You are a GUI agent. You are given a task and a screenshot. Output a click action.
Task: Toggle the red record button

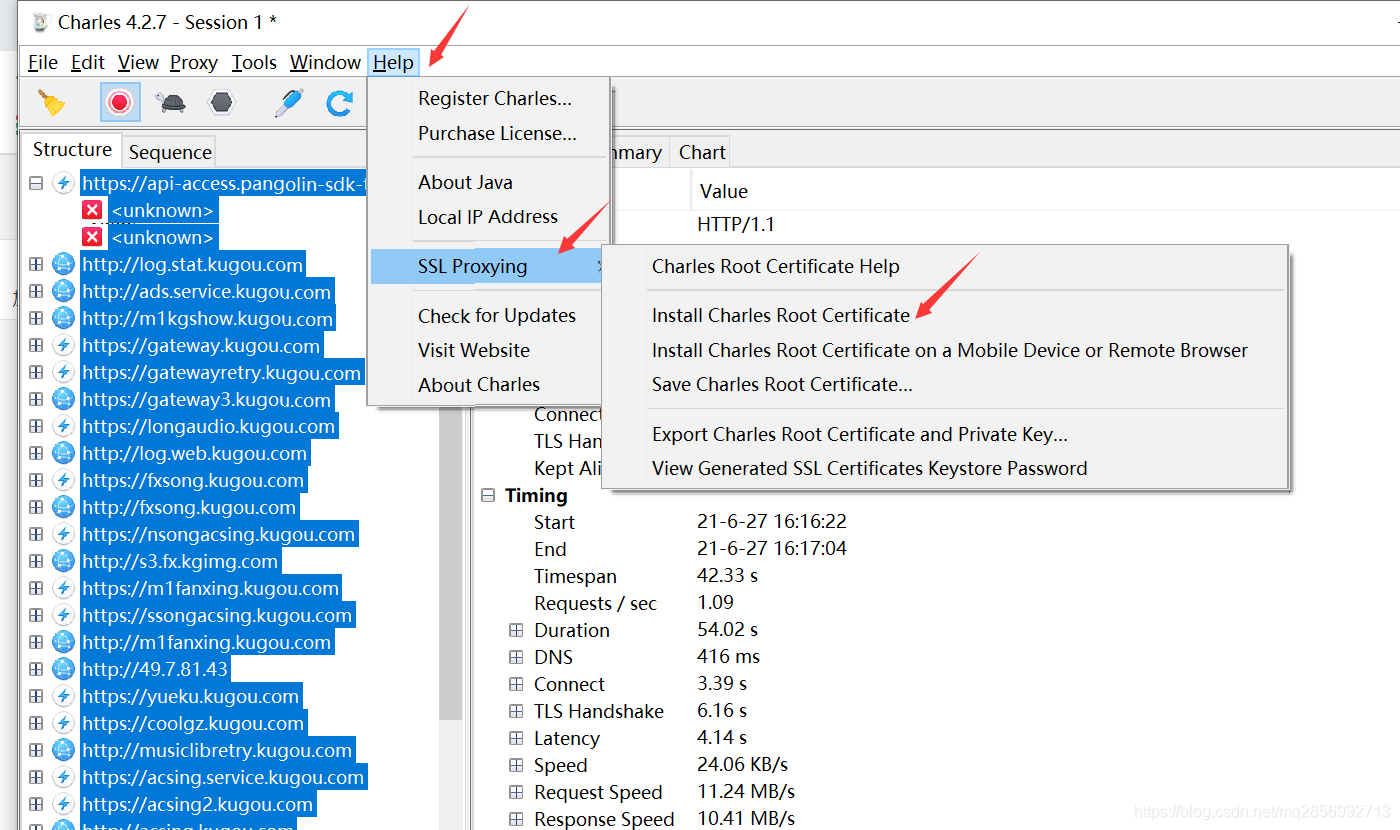pos(120,102)
